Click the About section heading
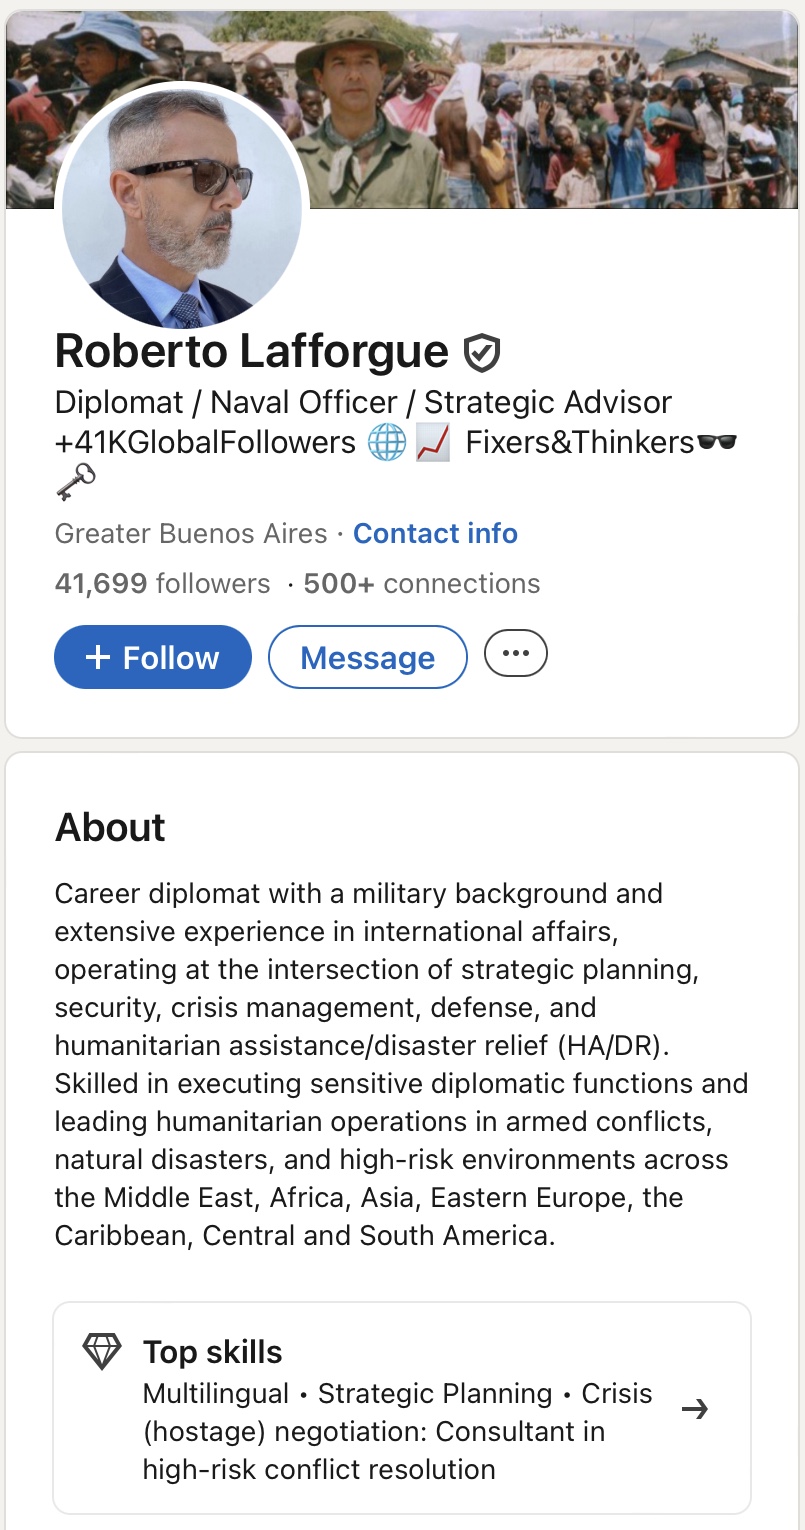This screenshot has height=1530, width=805. [x=110, y=827]
